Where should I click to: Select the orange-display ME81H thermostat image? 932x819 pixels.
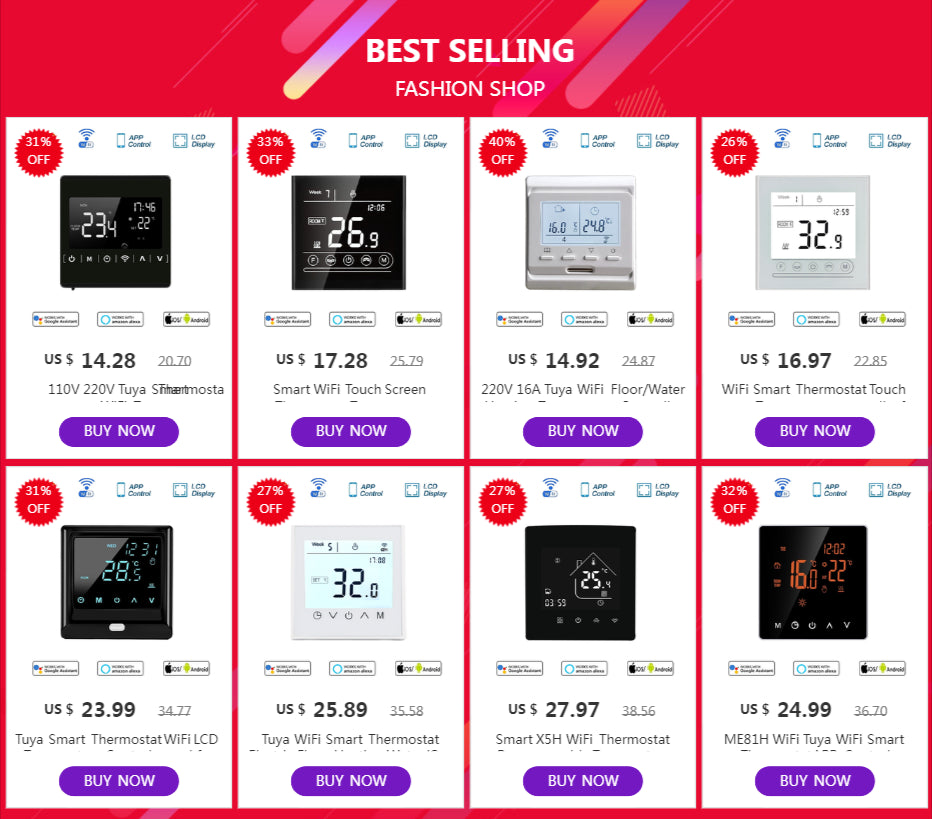point(813,582)
